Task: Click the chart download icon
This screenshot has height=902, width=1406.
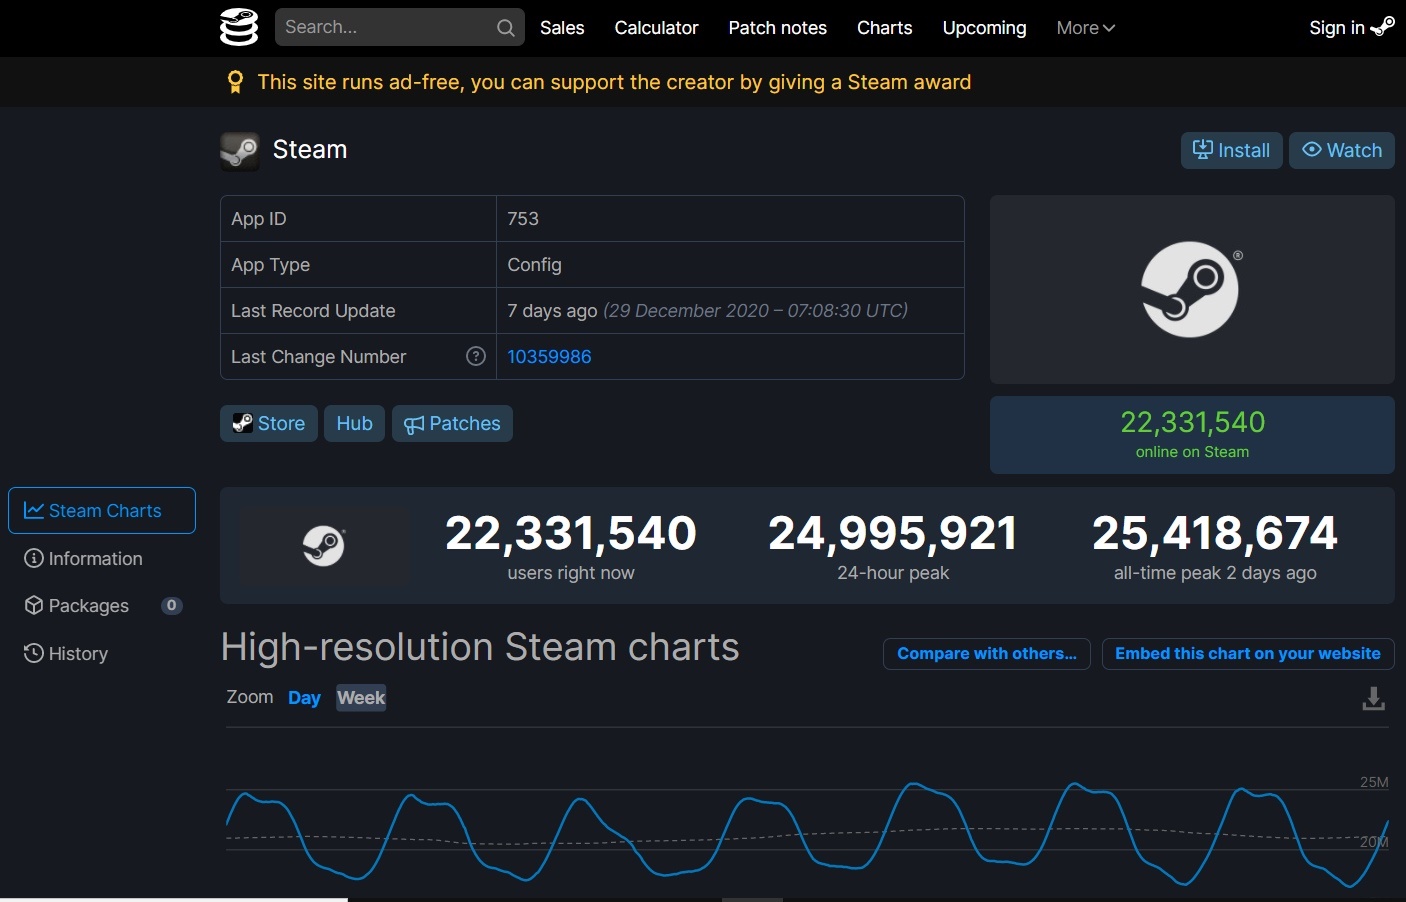Action: [x=1374, y=698]
